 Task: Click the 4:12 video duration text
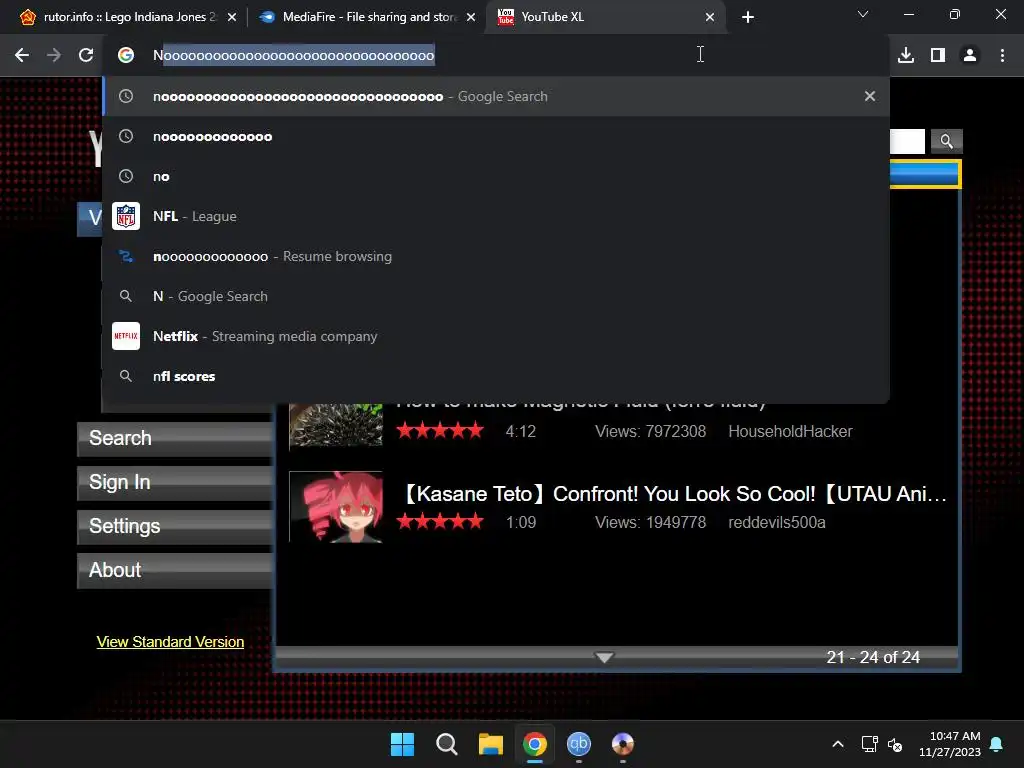(x=520, y=432)
